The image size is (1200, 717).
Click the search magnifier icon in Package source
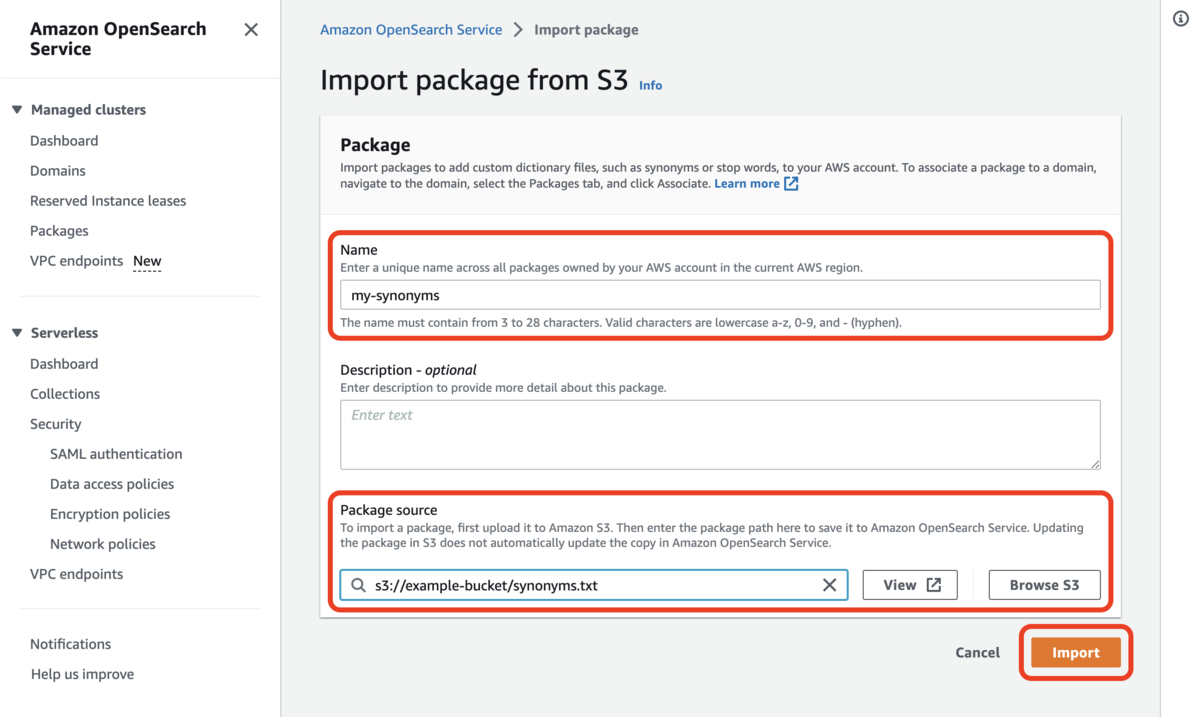358,585
